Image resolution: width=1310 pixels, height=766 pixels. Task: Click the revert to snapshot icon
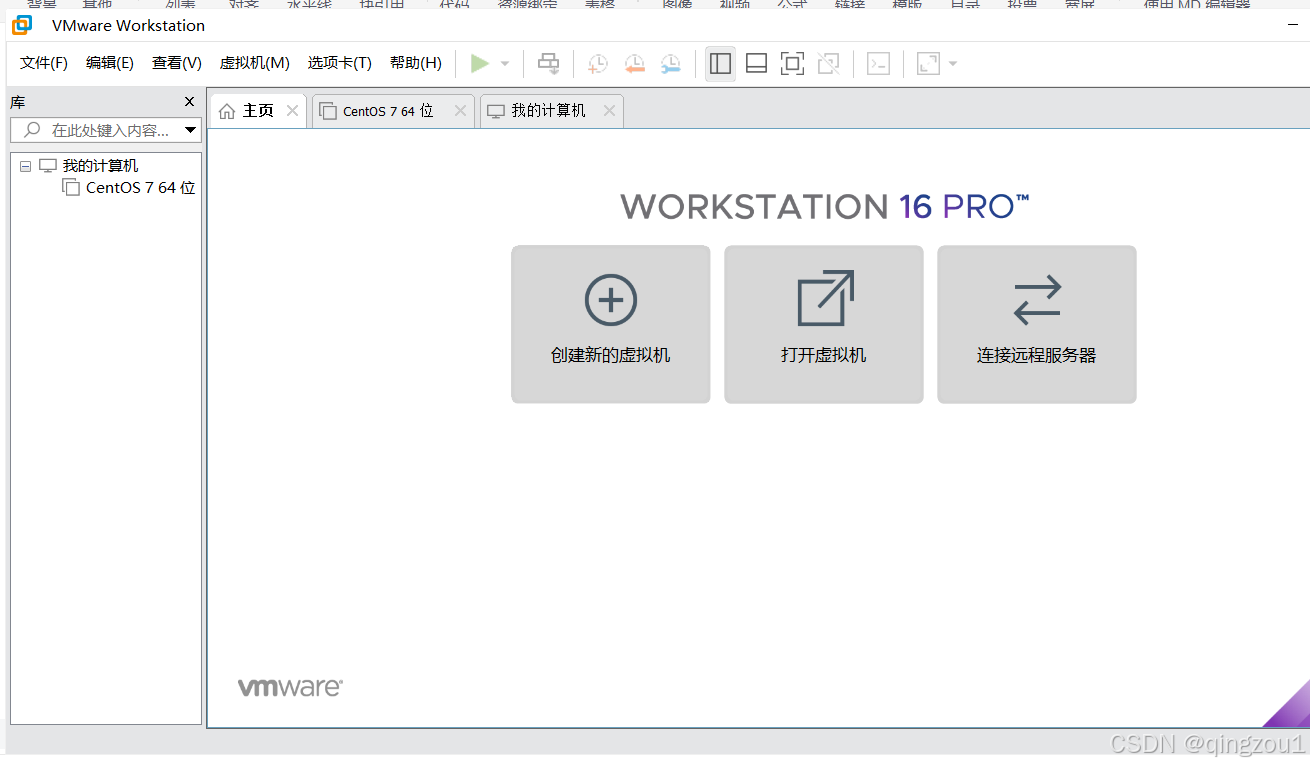(x=634, y=64)
